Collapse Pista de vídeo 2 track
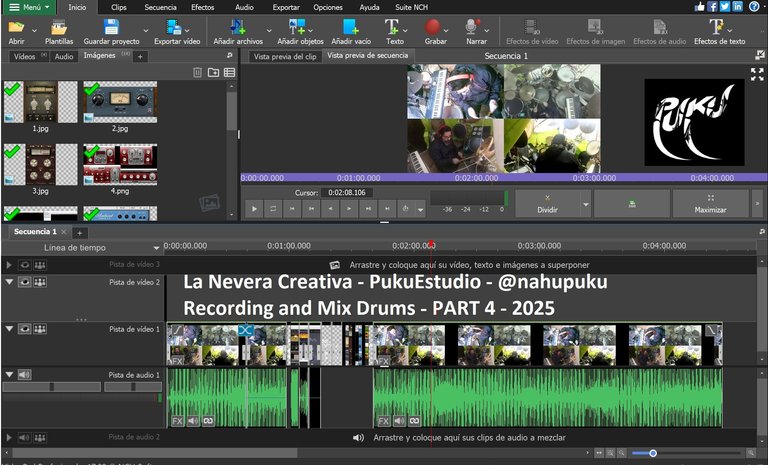This screenshot has height=465, width=768. (x=9, y=282)
